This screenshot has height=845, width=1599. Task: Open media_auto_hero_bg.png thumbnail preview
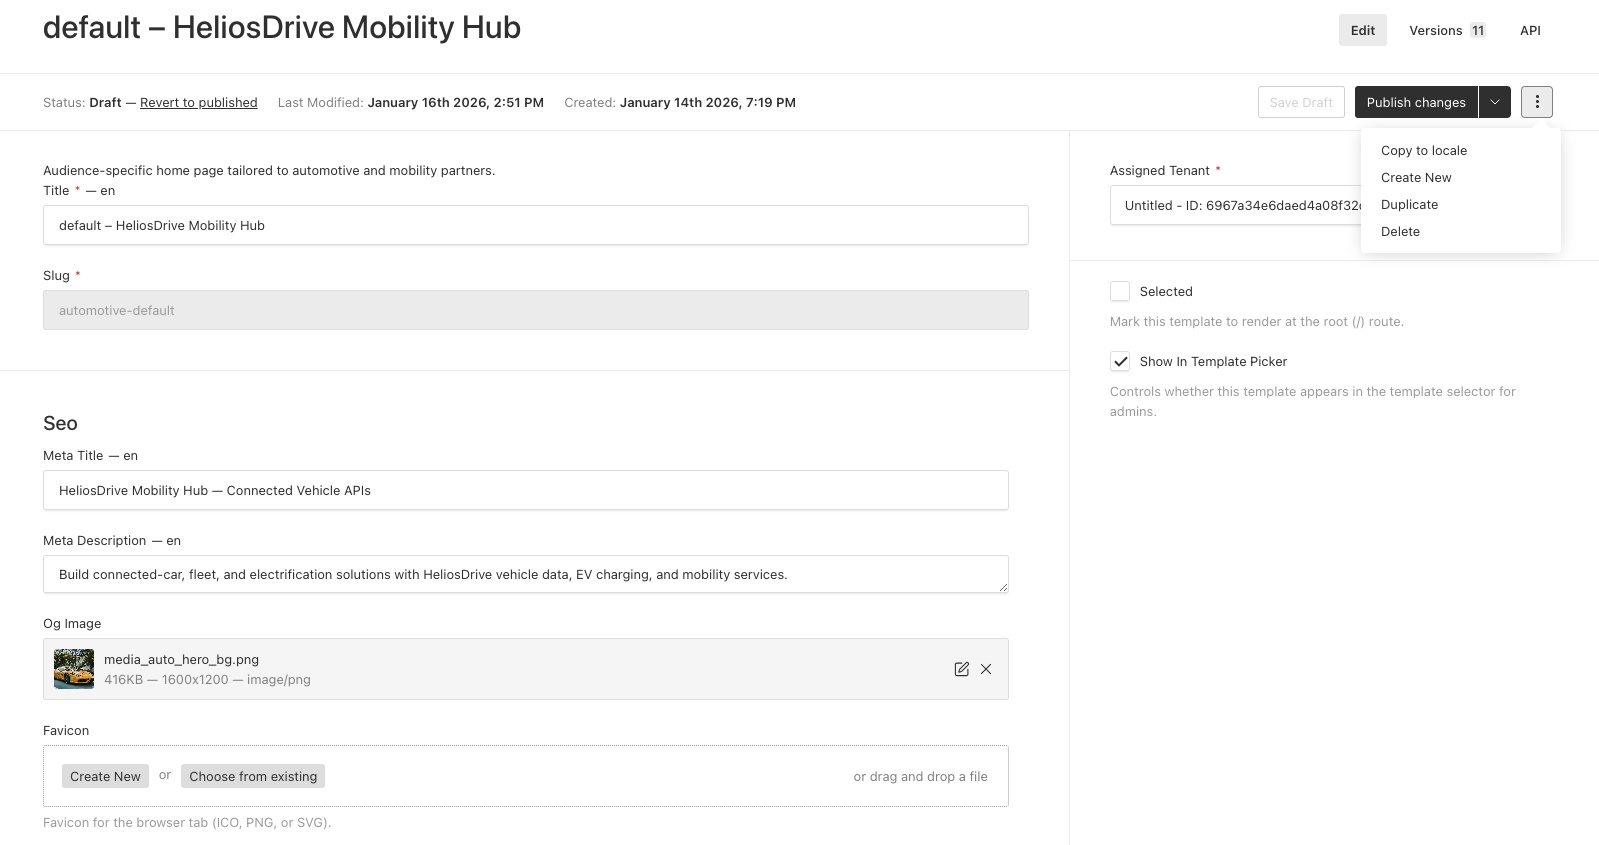tap(74, 669)
